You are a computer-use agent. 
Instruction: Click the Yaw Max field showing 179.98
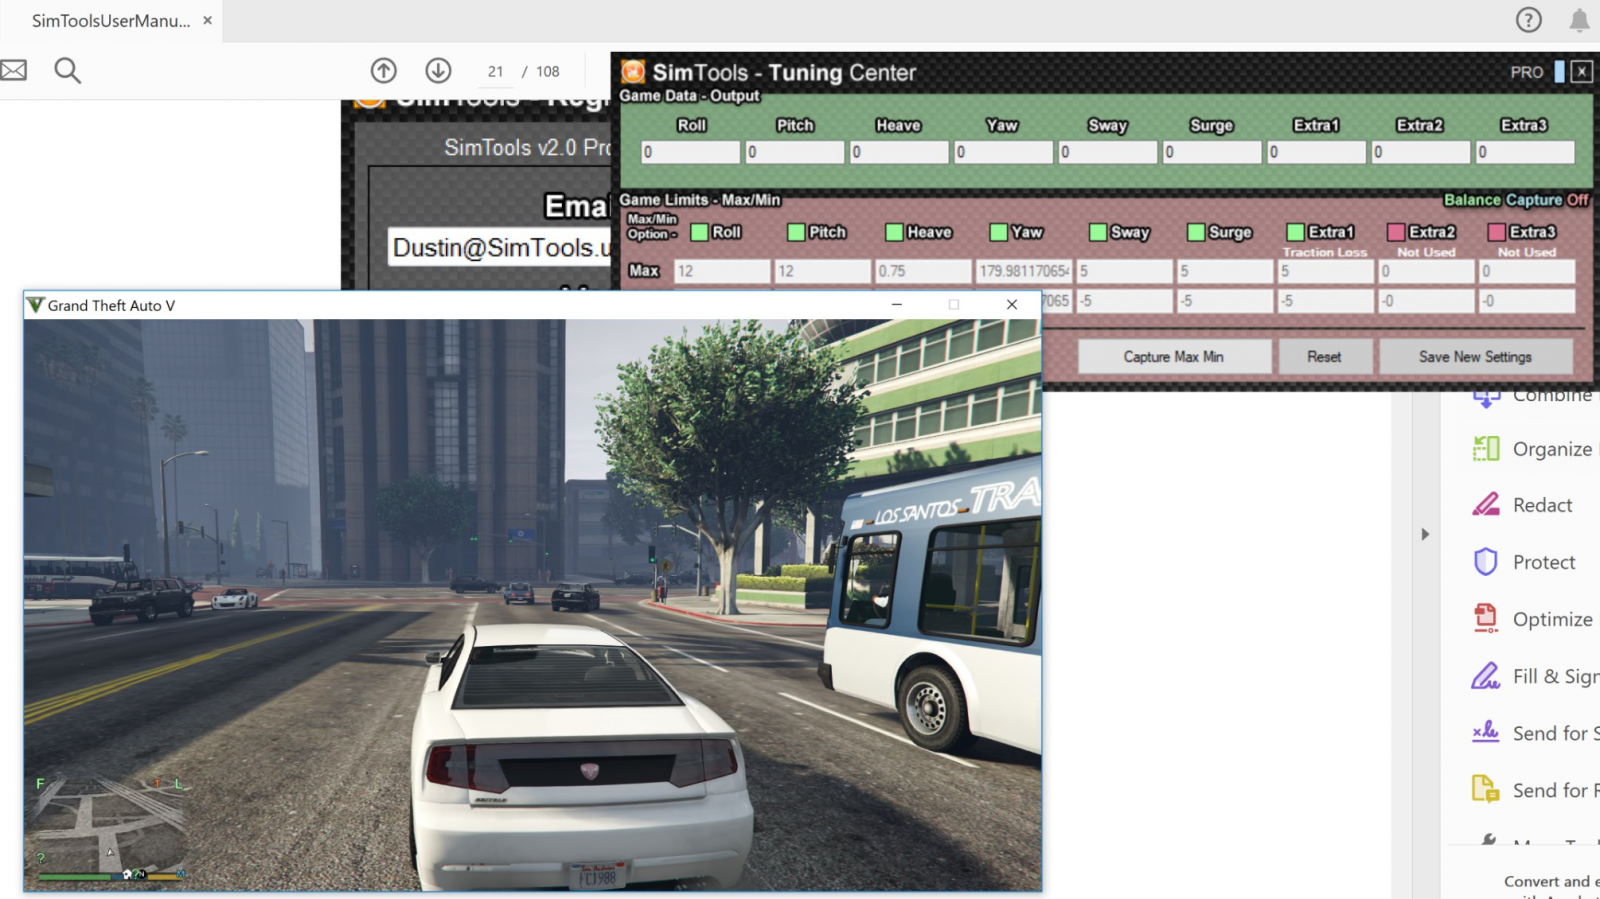(1023, 271)
